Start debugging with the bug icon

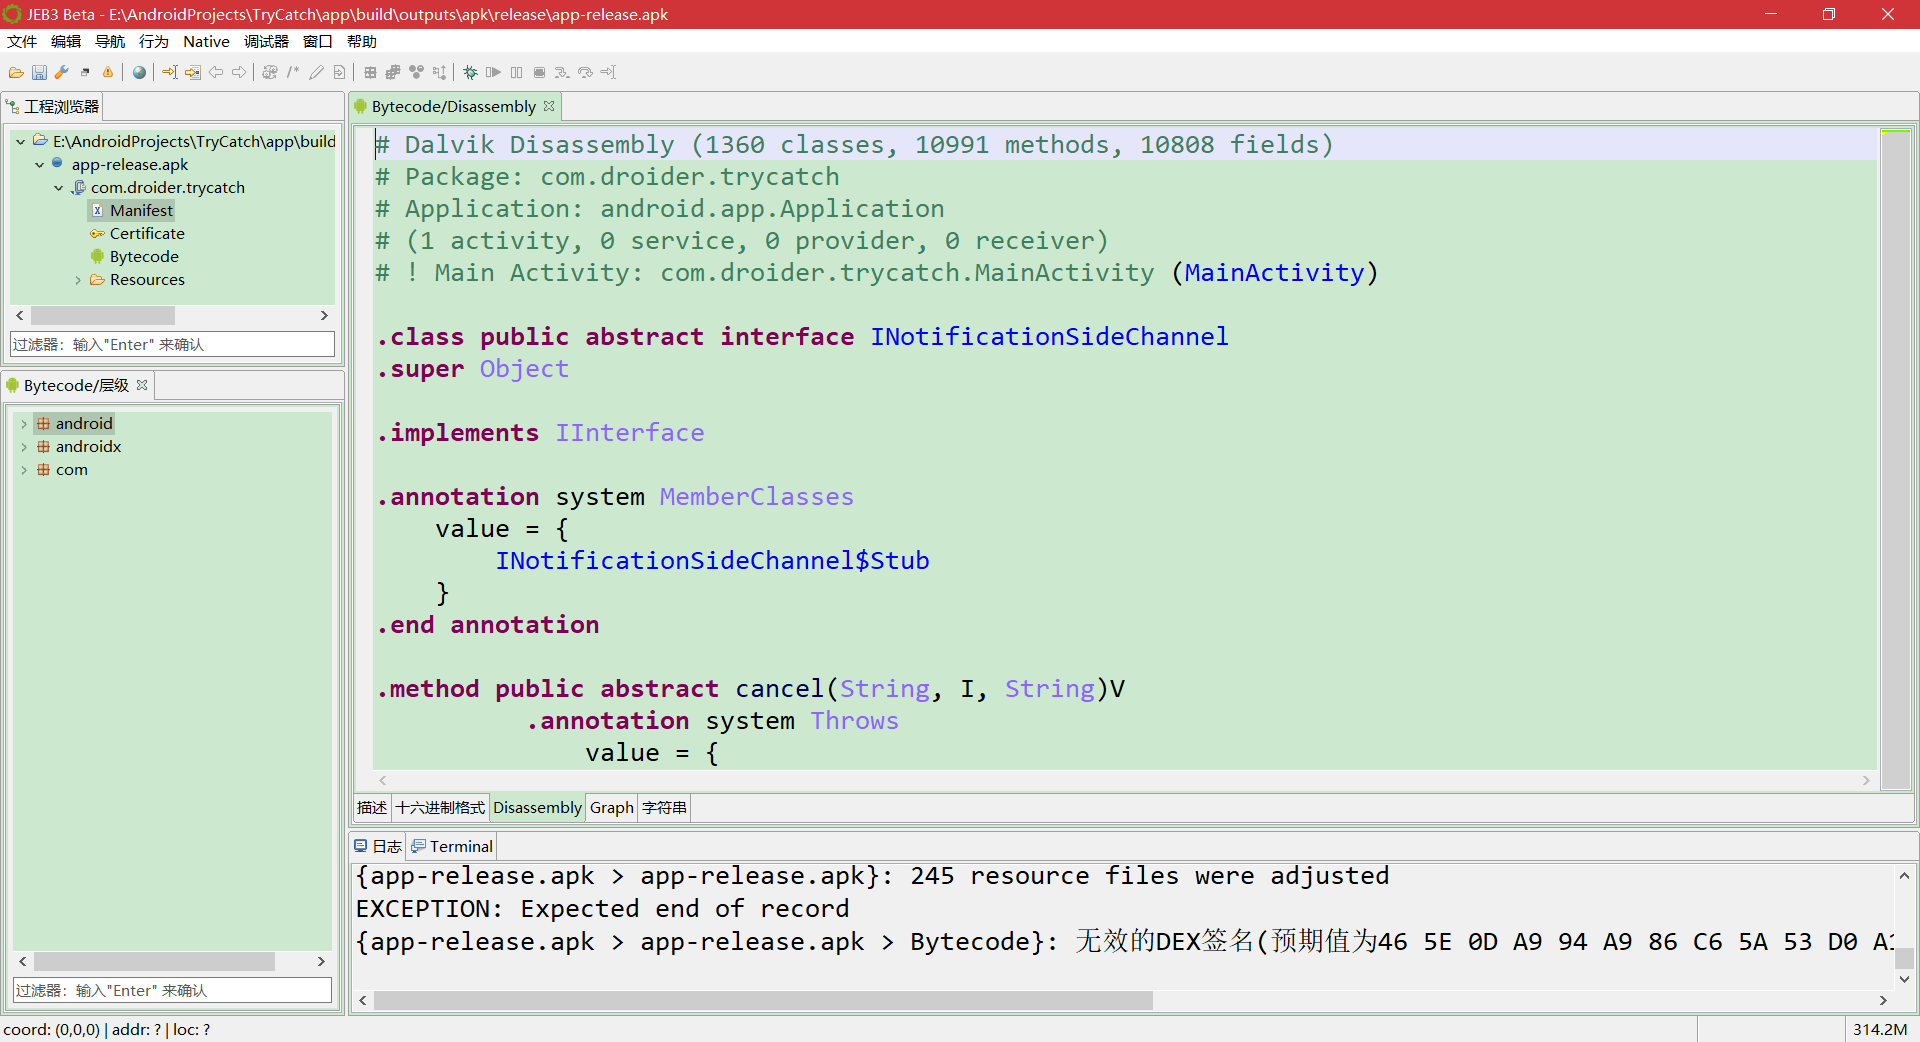tap(468, 72)
